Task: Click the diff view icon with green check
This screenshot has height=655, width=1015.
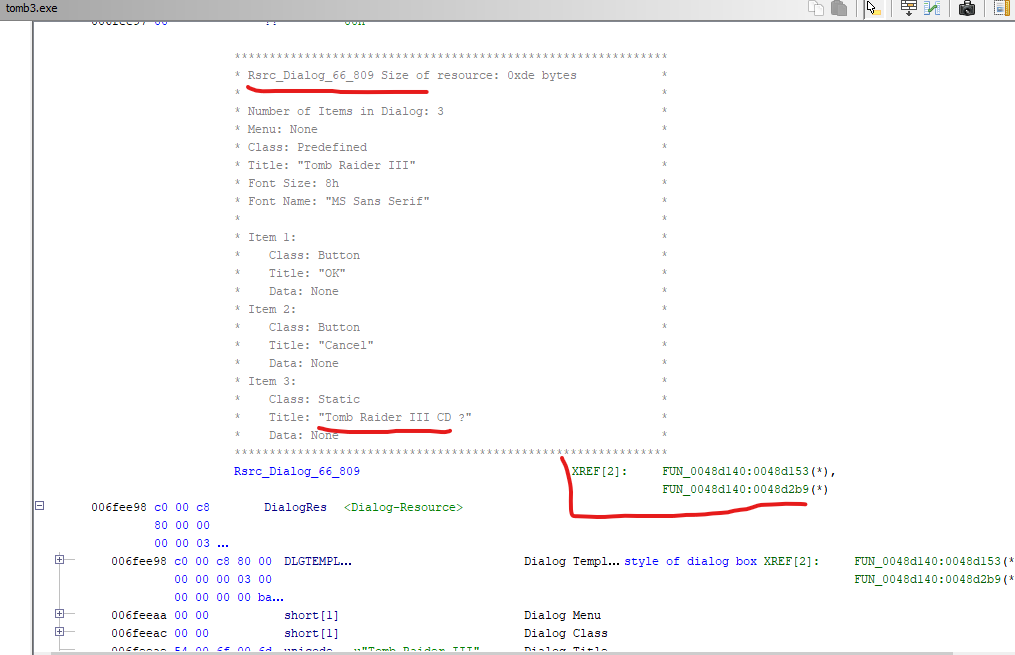Action: pyautogui.click(x=932, y=8)
